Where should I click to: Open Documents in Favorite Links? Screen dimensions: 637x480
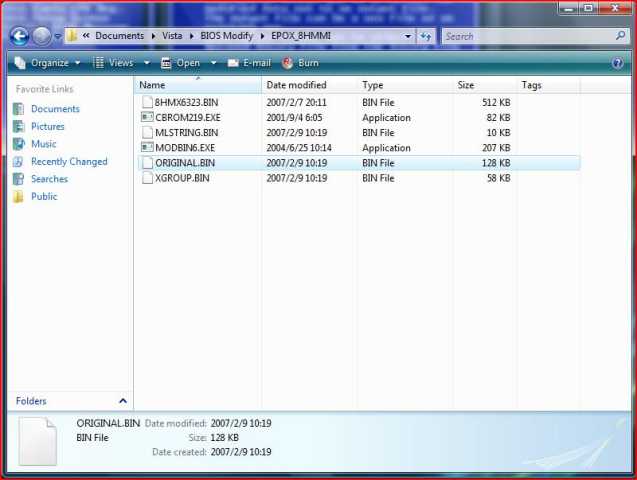coord(55,109)
